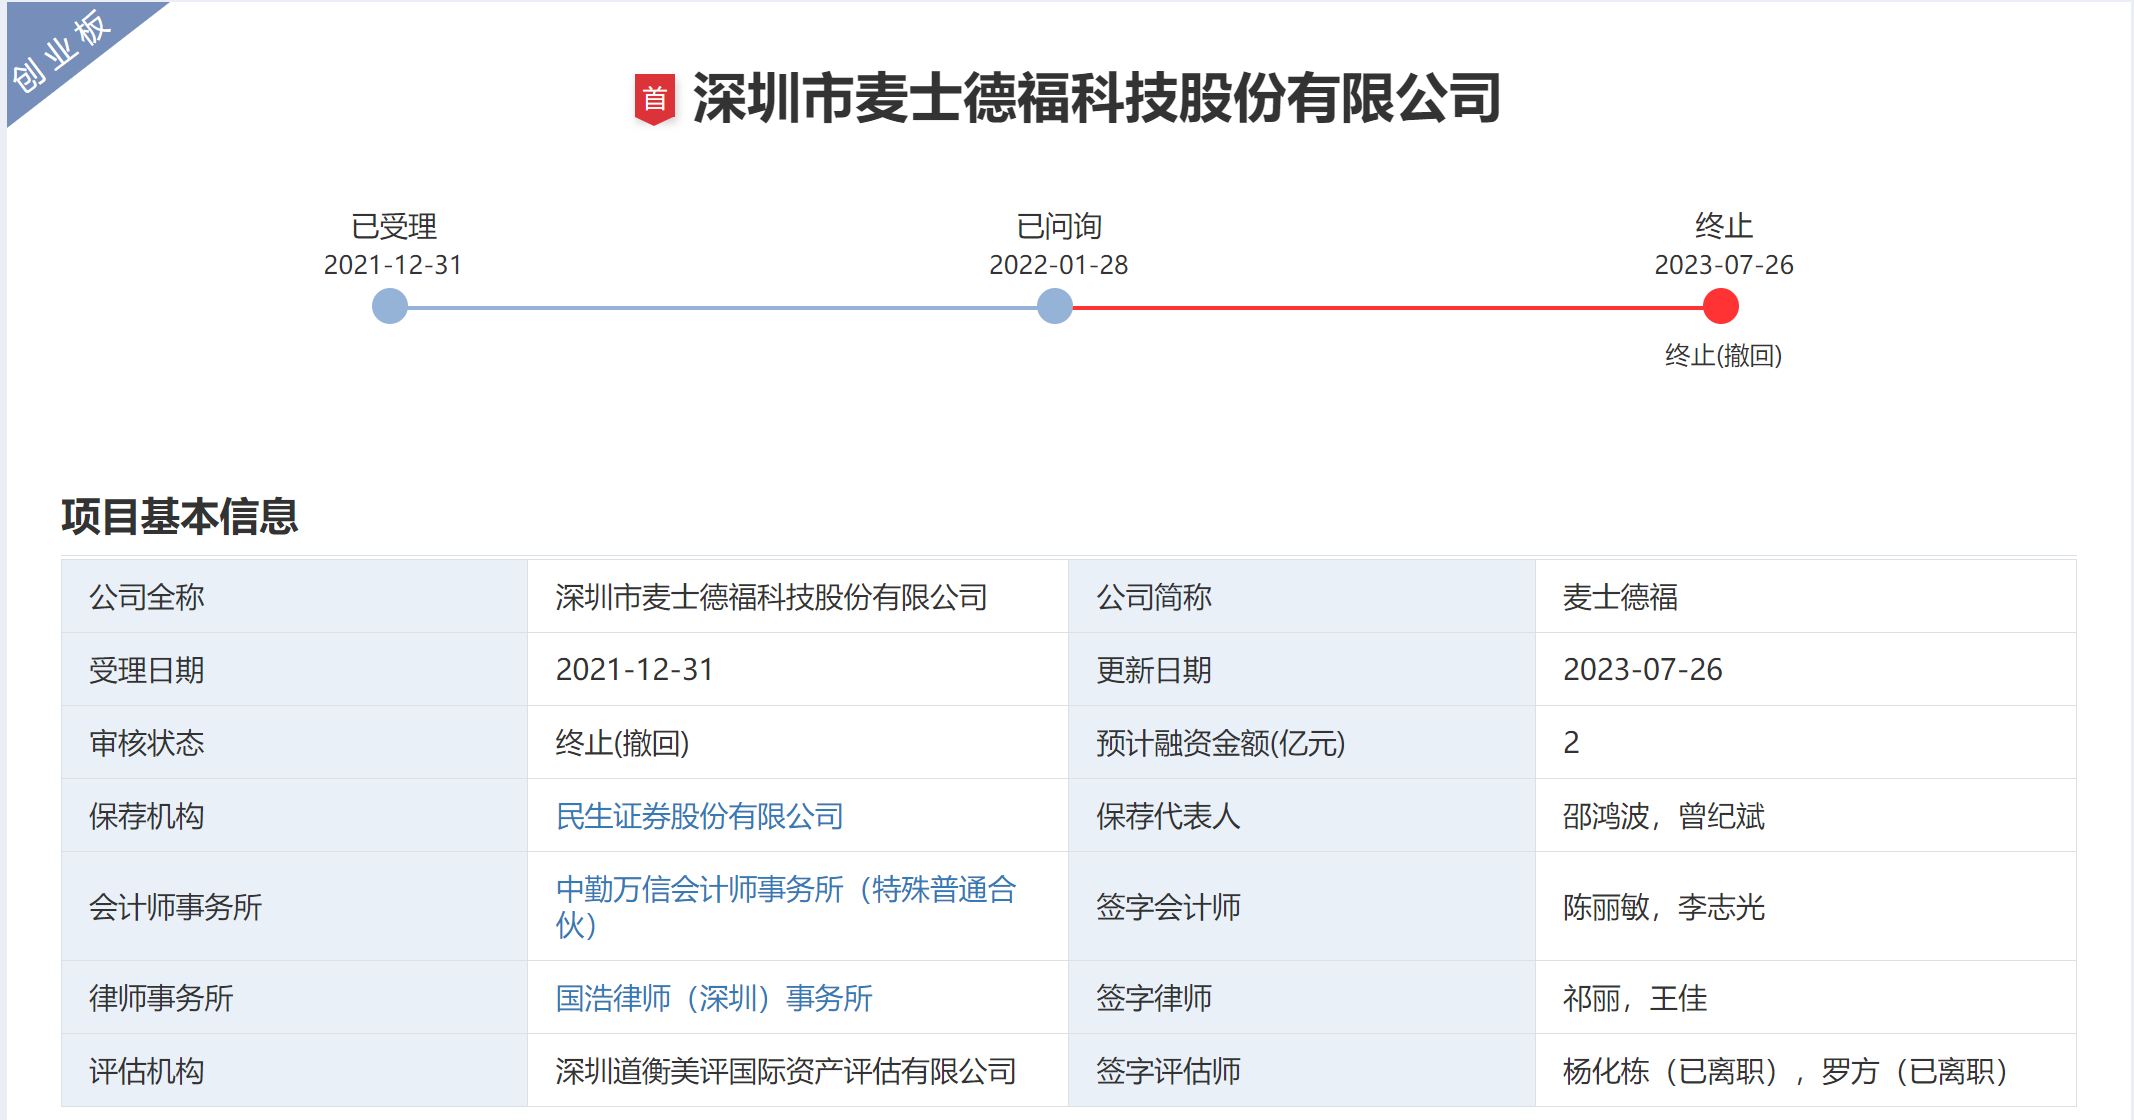
Task: Open 国浩律师（深圳）事务所 link
Action: (x=714, y=998)
